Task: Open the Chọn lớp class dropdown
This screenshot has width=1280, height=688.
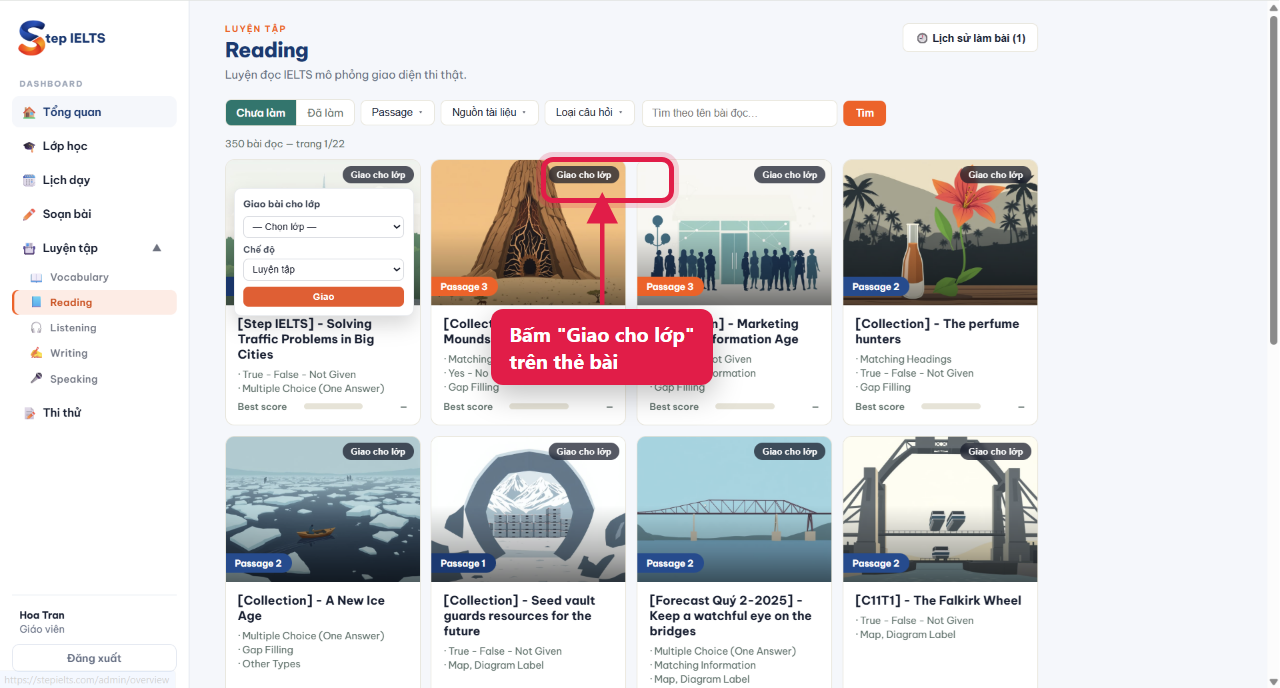Action: click(x=323, y=227)
